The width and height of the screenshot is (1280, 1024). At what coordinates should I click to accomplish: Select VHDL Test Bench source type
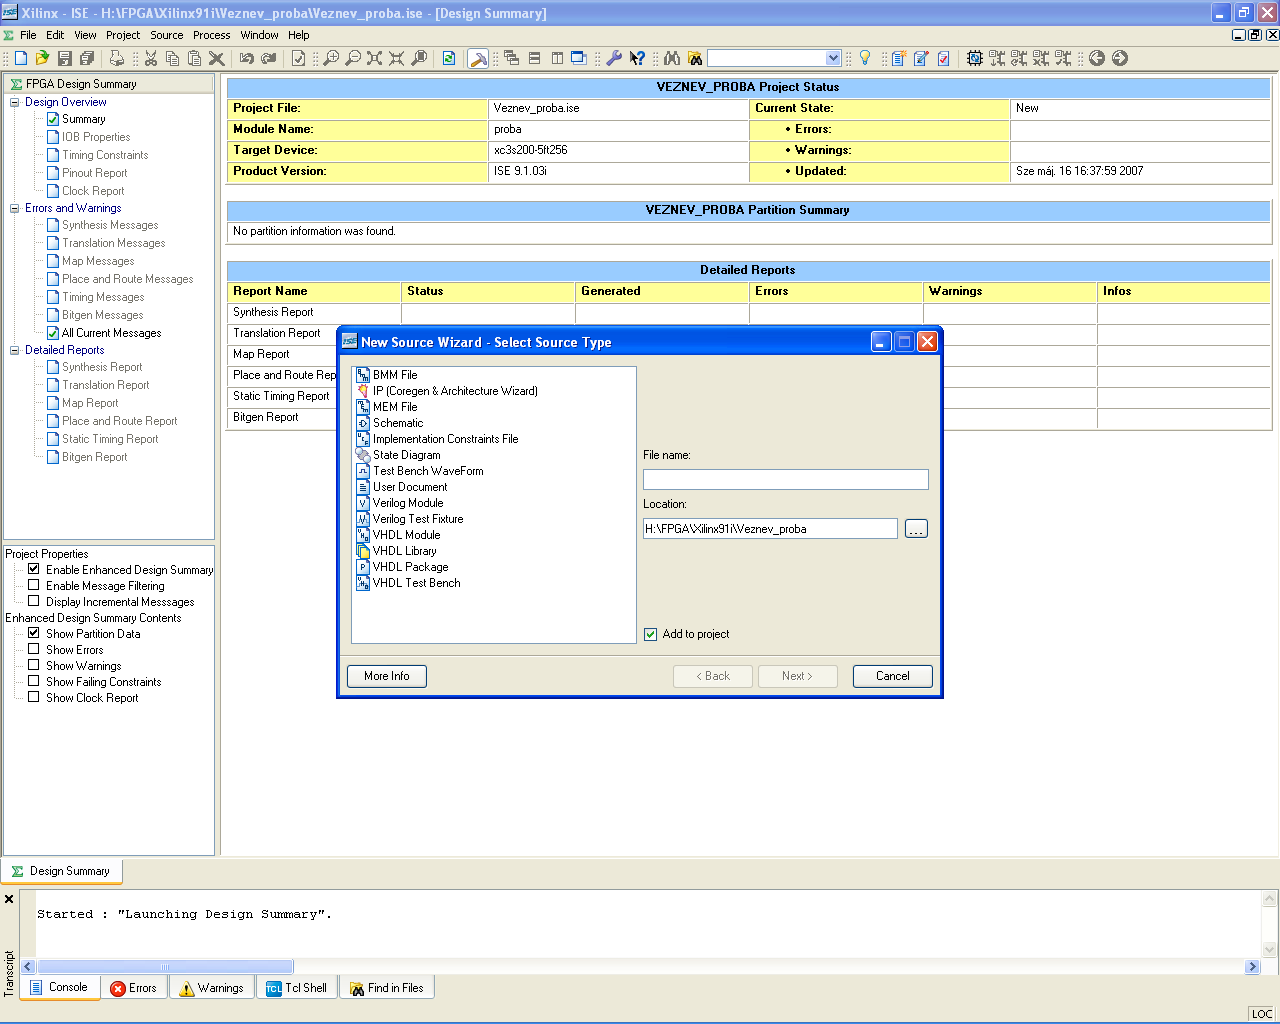[416, 583]
